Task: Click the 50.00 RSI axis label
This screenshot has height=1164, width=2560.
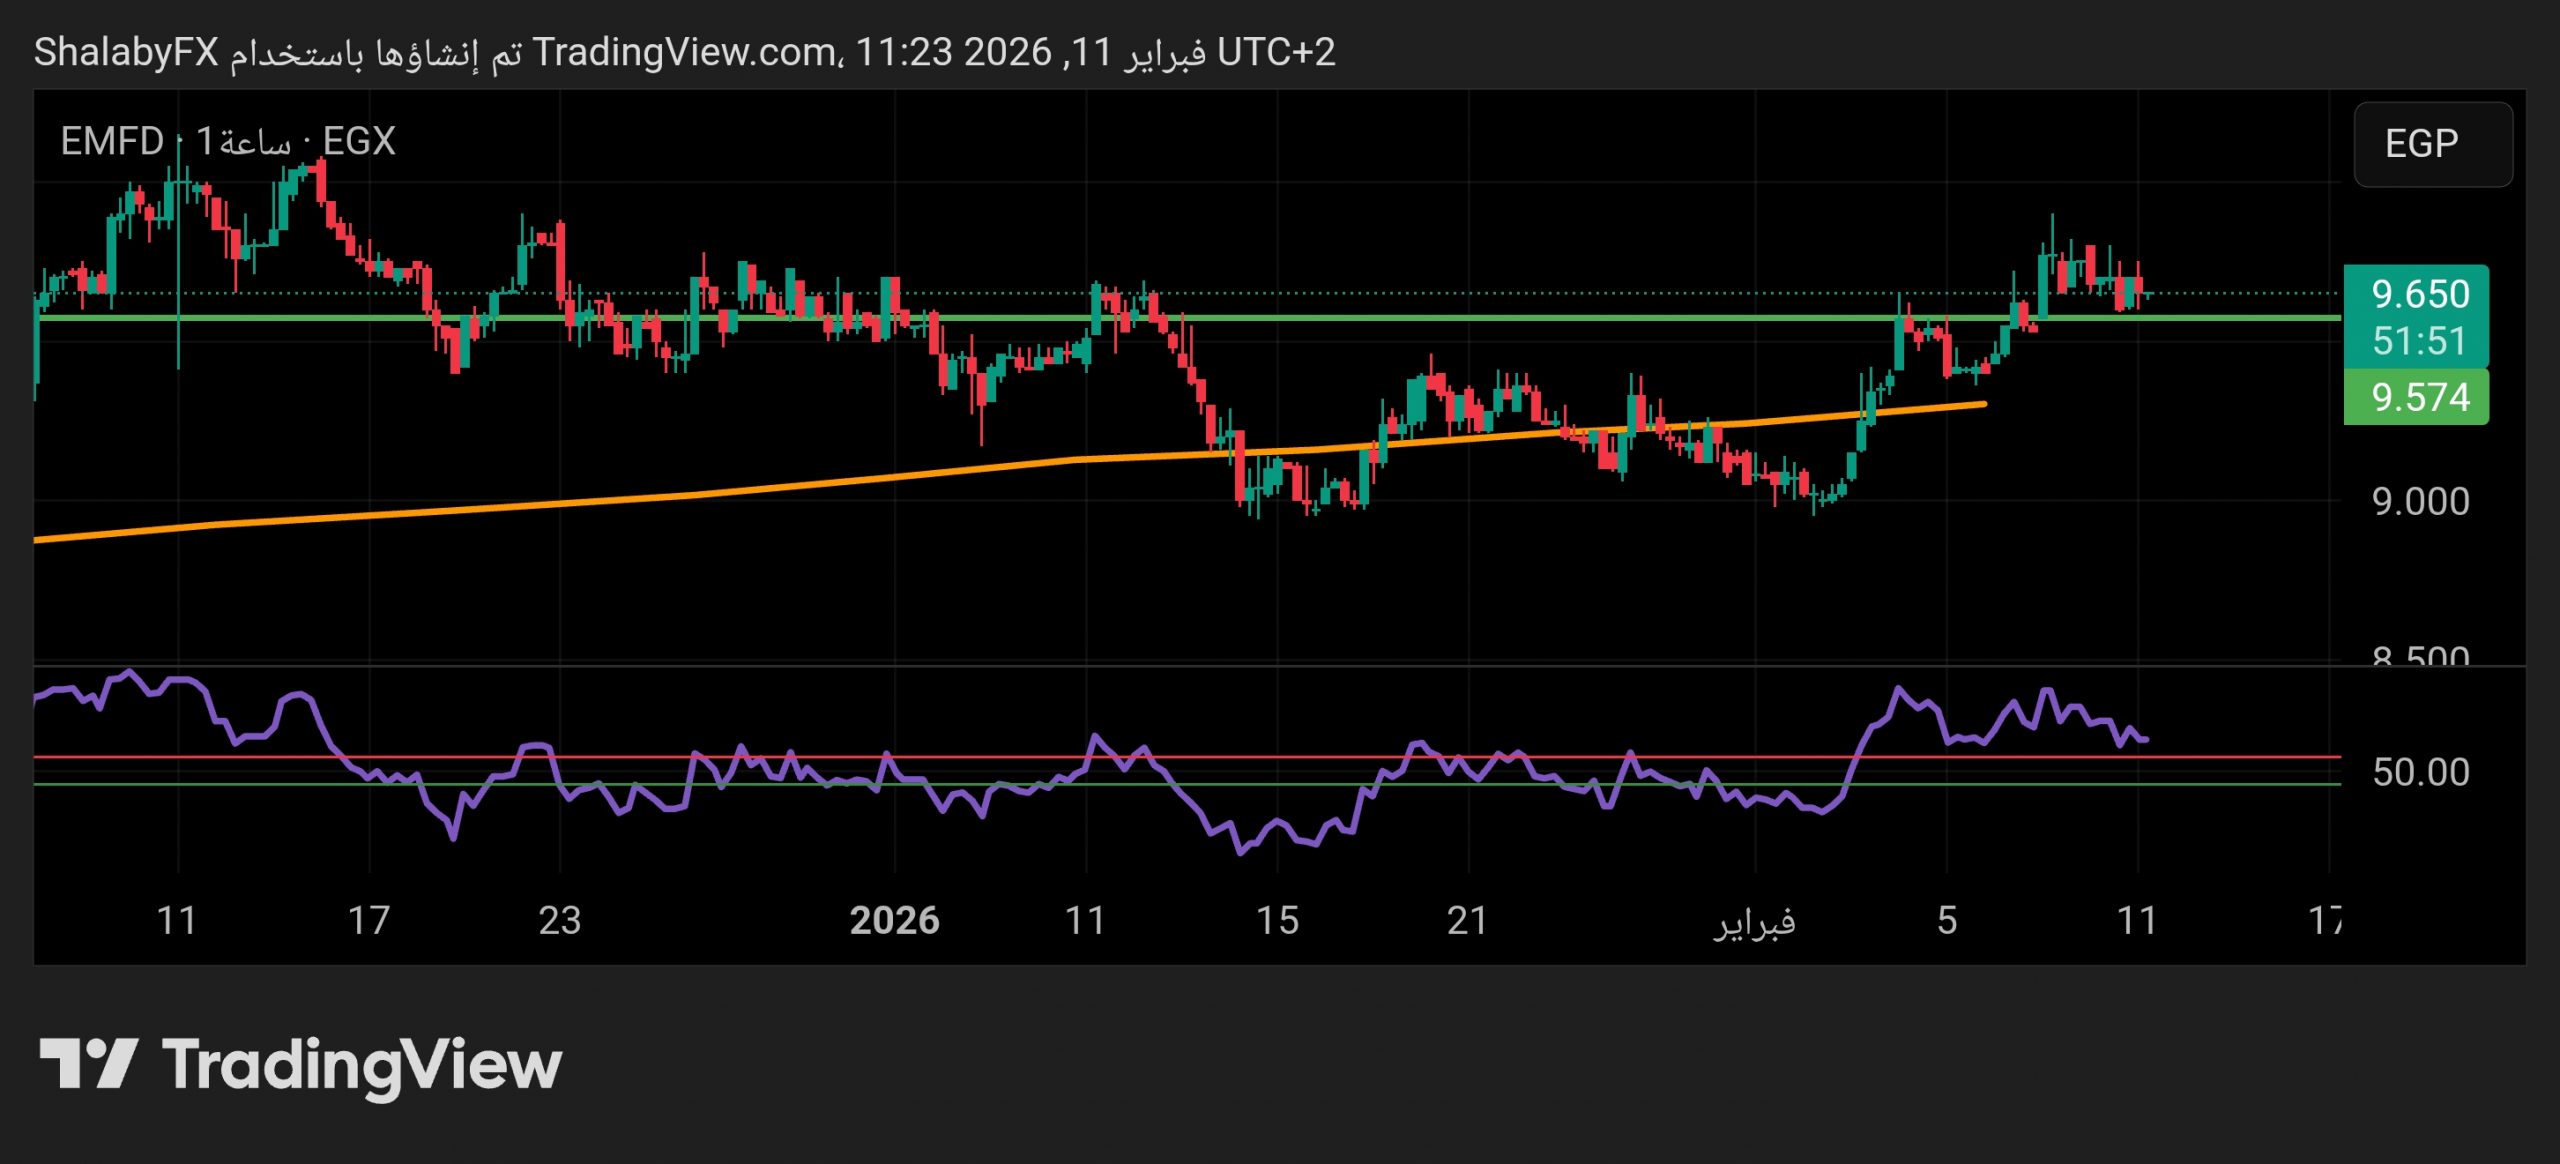Action: [x=2420, y=772]
